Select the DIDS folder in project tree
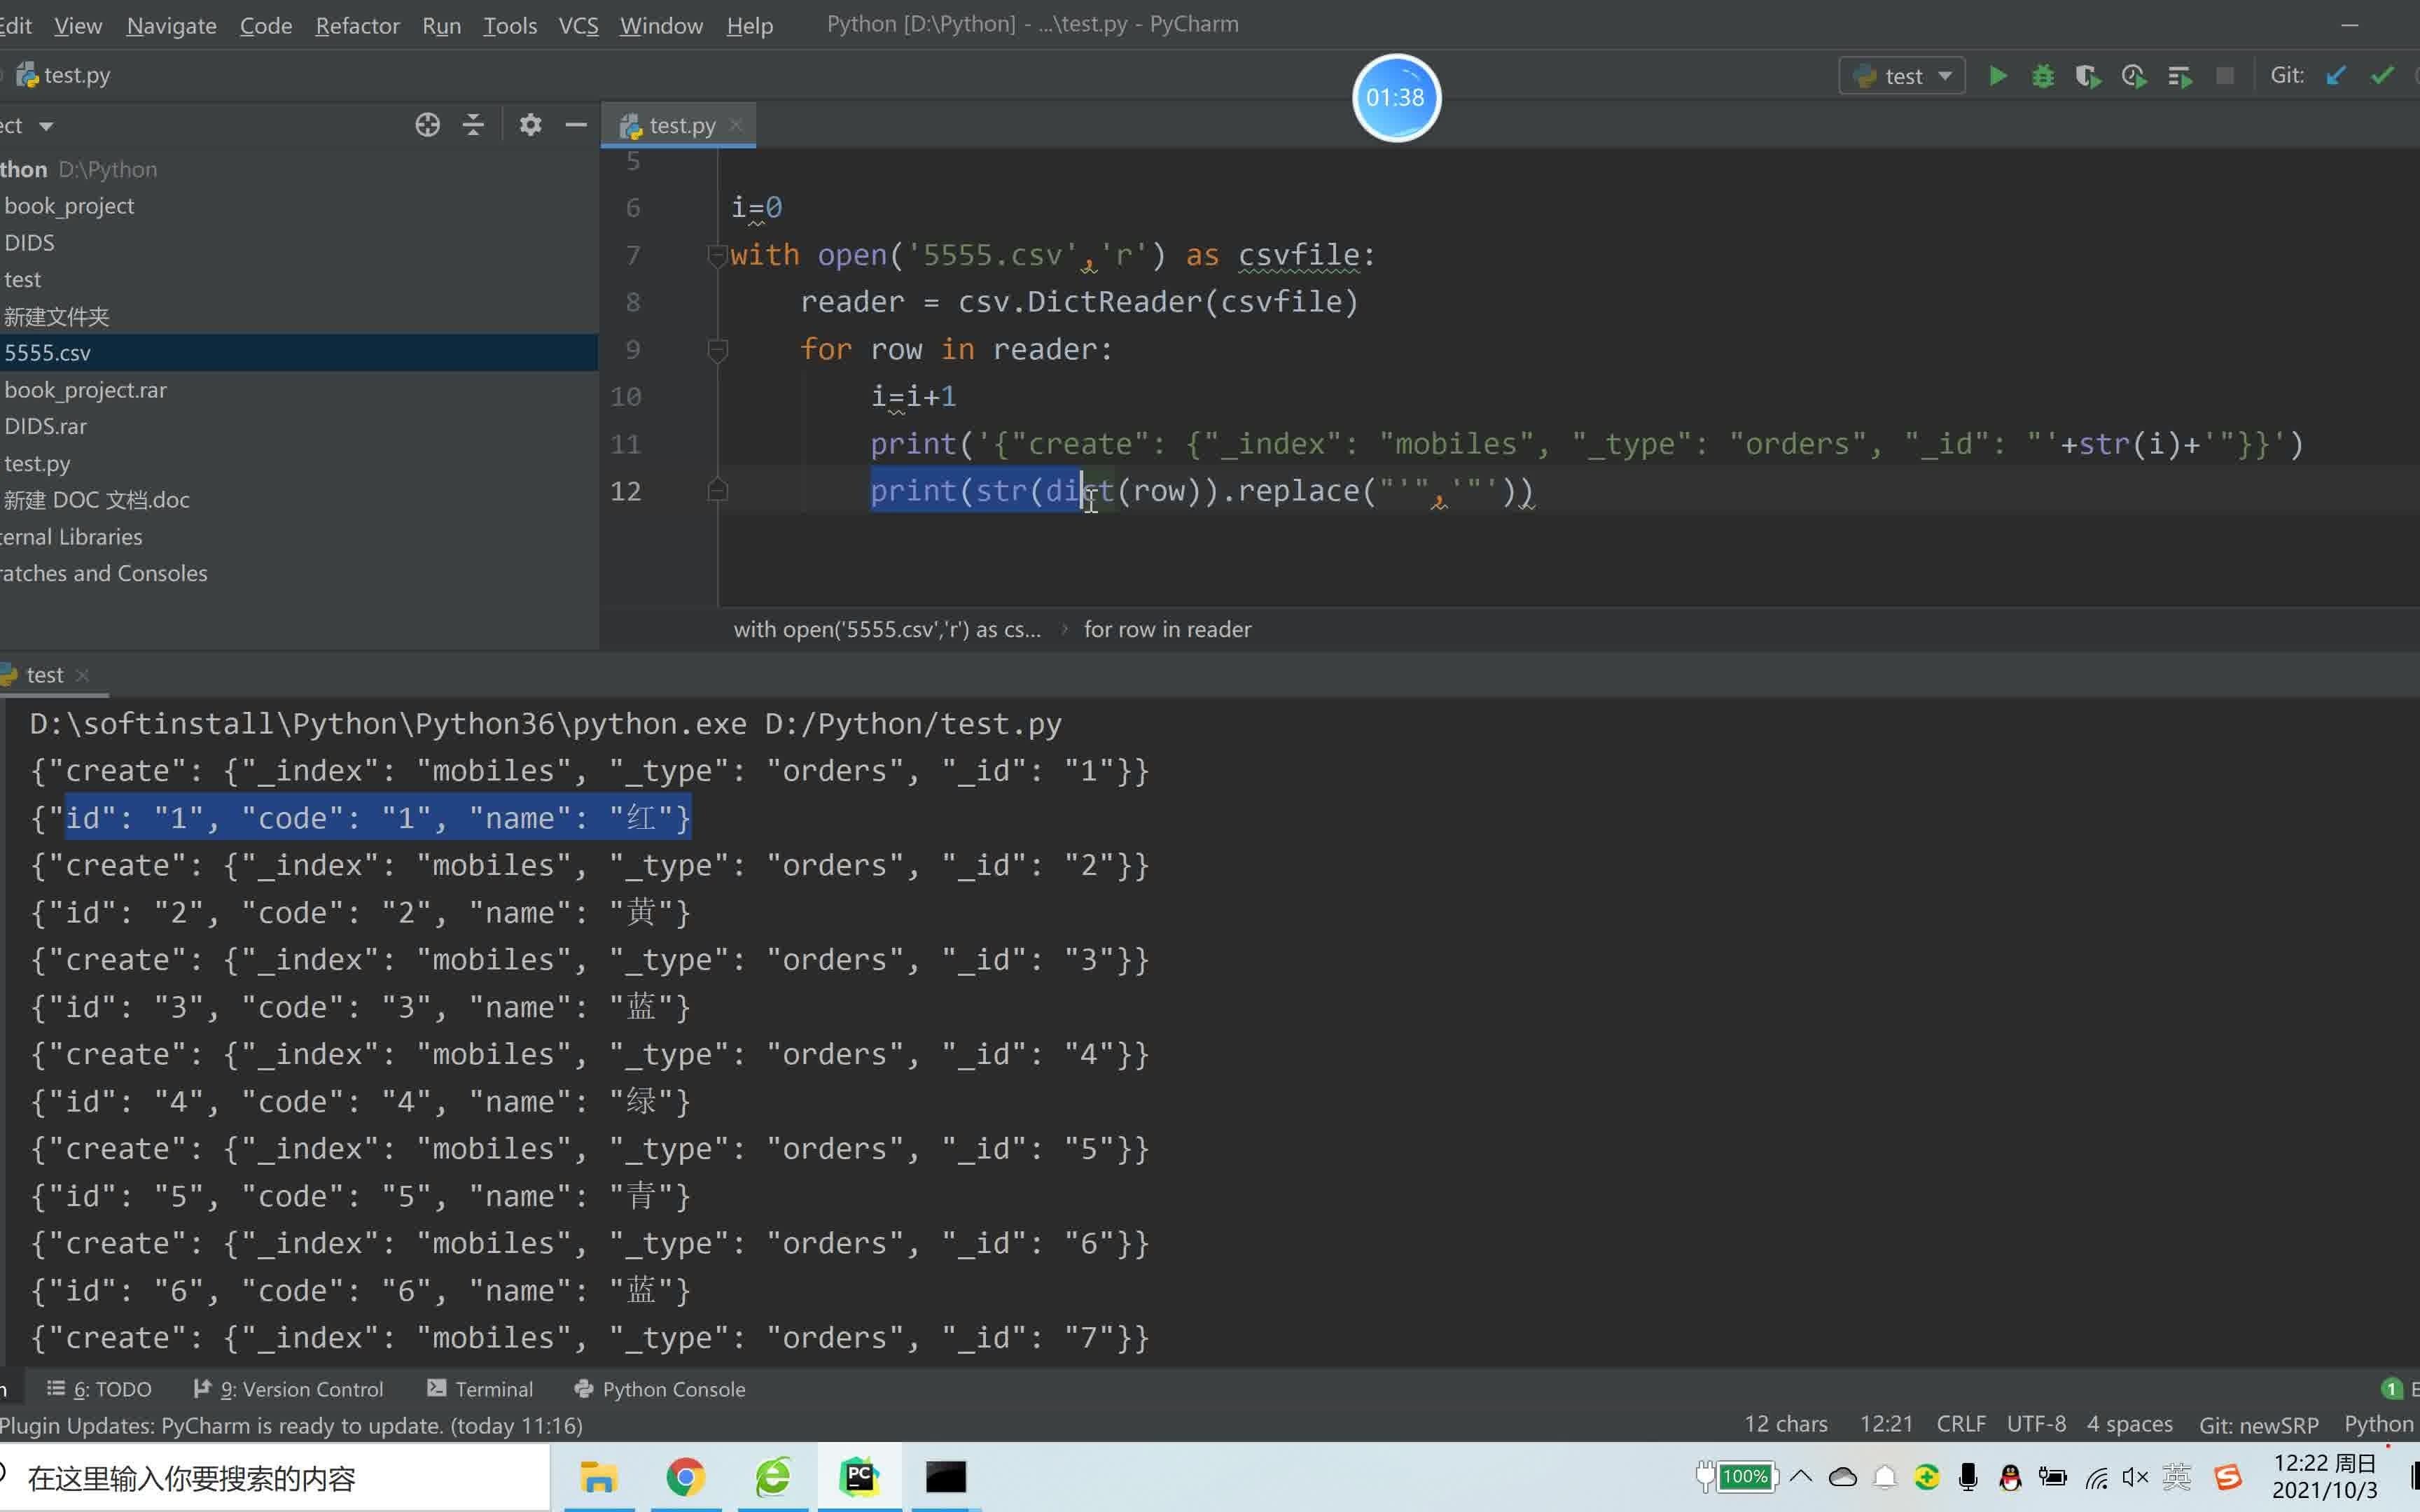The image size is (2420, 1512). point(29,243)
